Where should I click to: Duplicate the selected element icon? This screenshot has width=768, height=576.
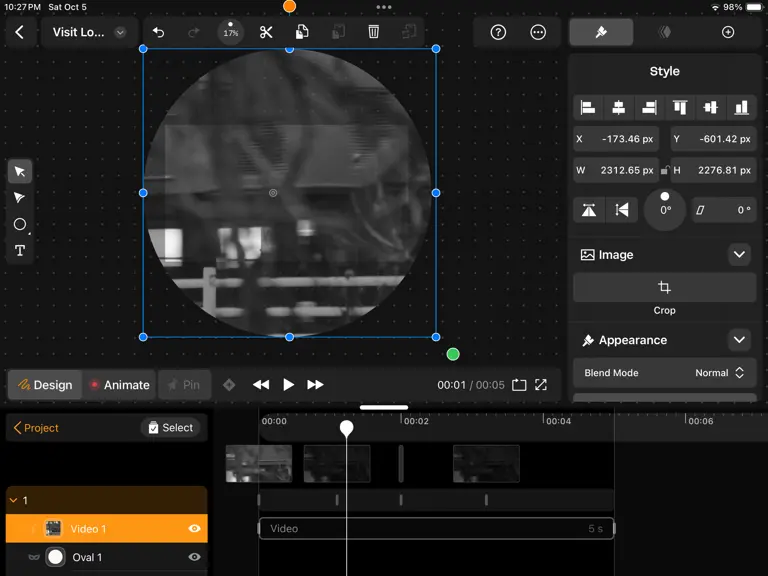pos(409,32)
